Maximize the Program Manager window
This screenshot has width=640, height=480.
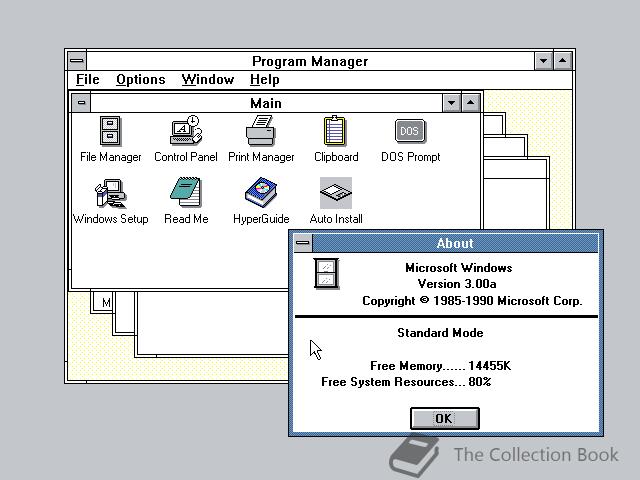click(x=562, y=61)
